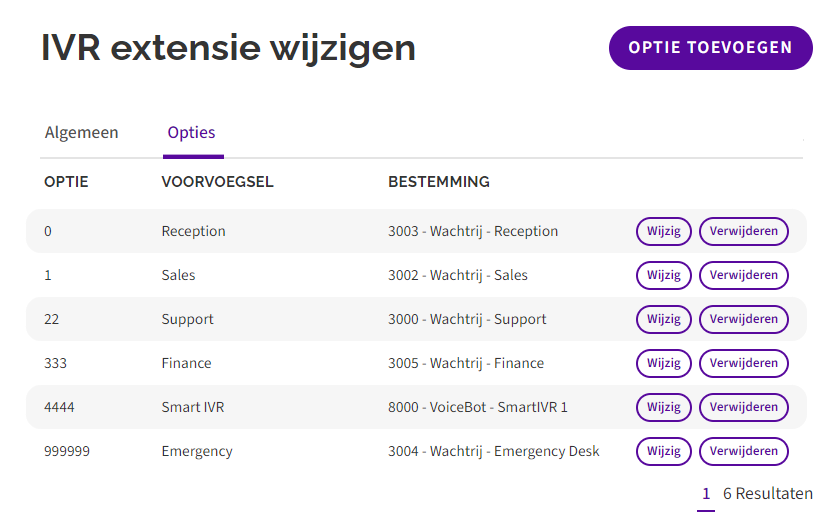Click Wijzig on the Emergency row

(x=663, y=451)
